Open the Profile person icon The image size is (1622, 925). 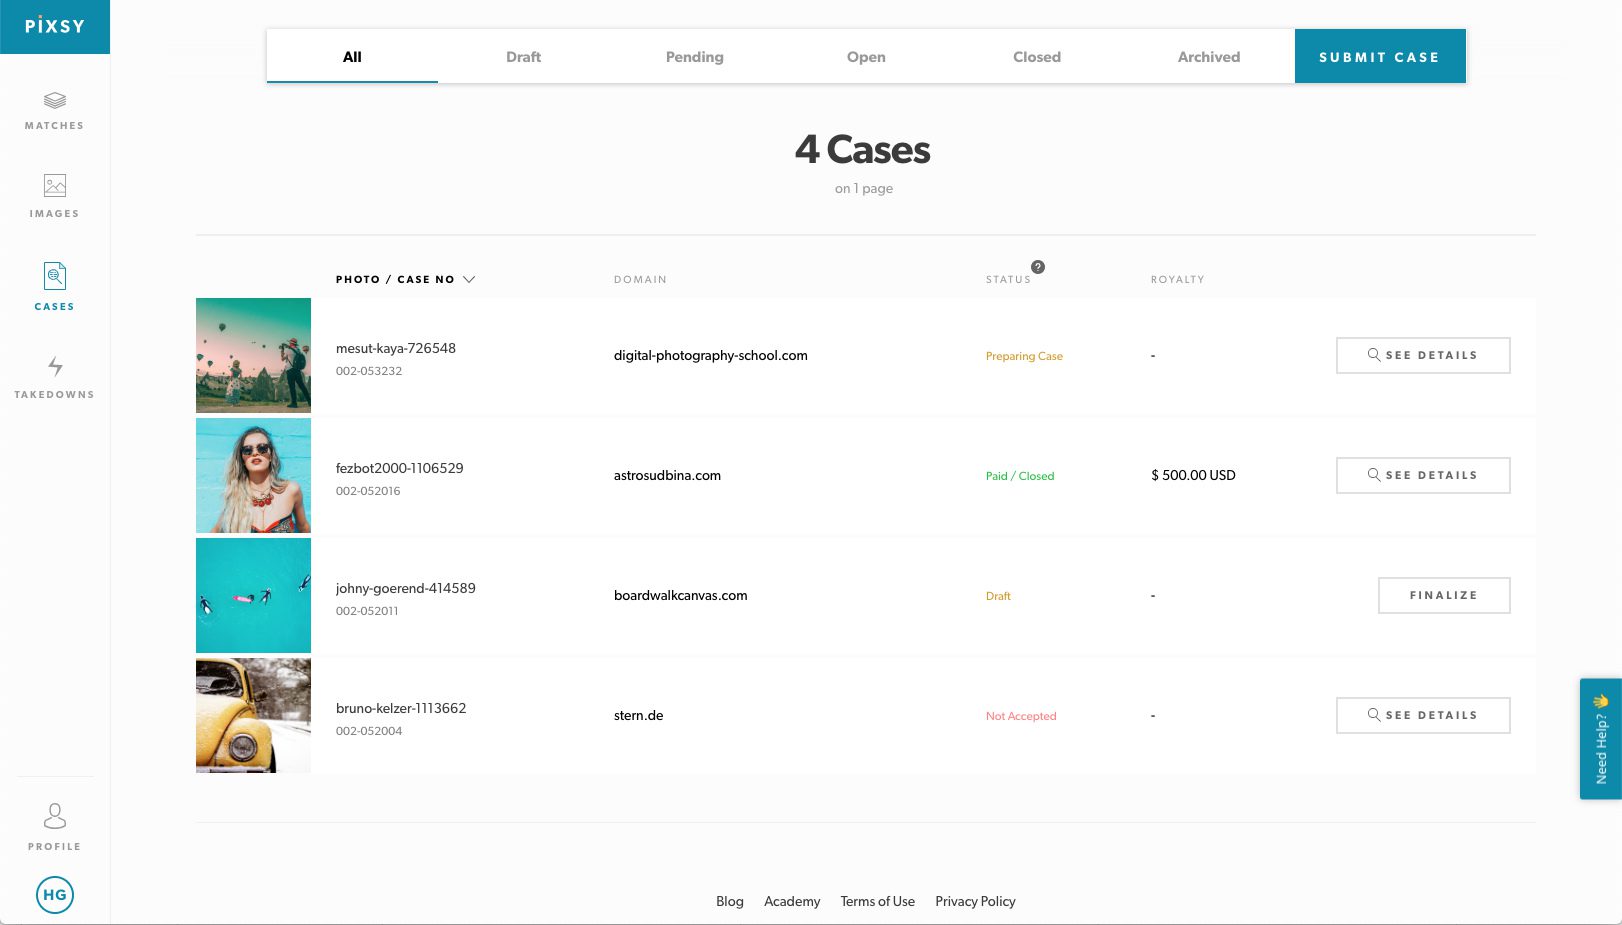[x=55, y=816]
